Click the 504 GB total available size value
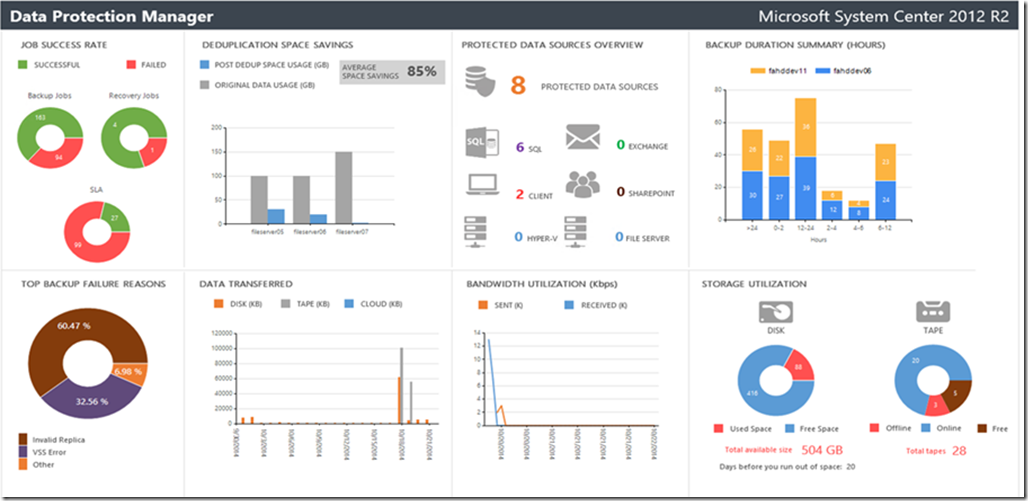 tap(823, 450)
